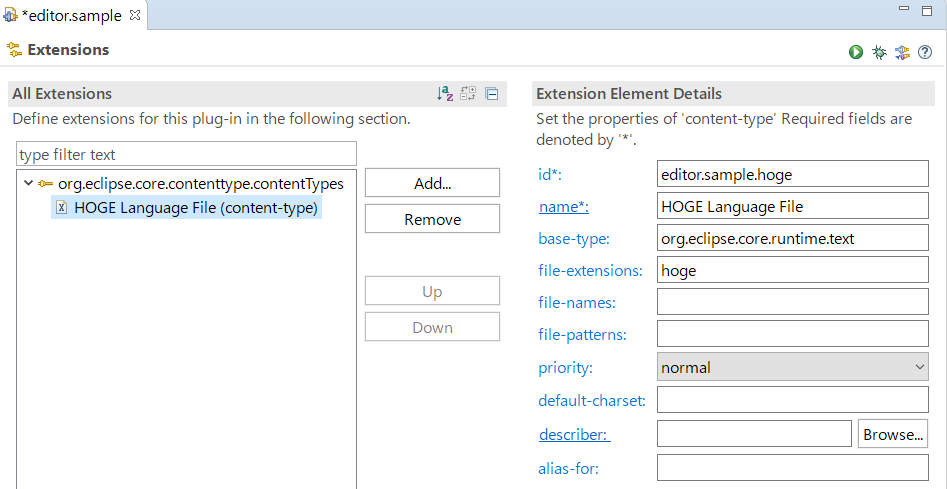The height and width of the screenshot is (489, 947).
Task: Sort extensions alphabetically
Action: (445, 94)
